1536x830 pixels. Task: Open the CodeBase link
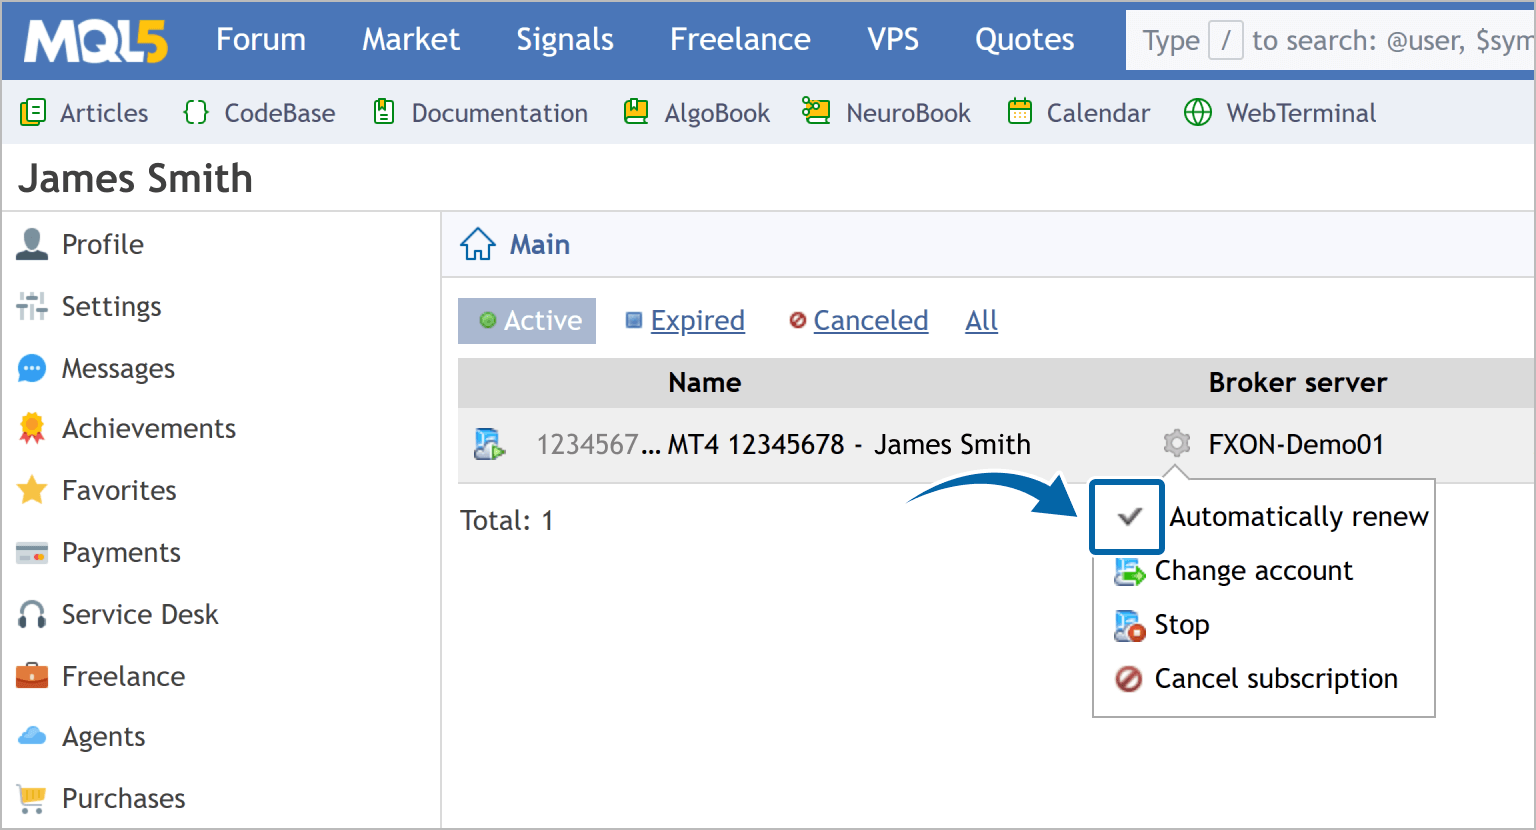click(x=280, y=113)
